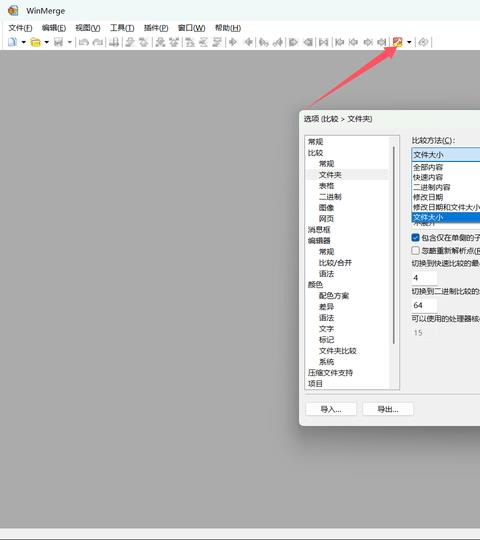Select 二进制 in the options tree
This screenshot has height=540, width=480.
(x=330, y=197)
